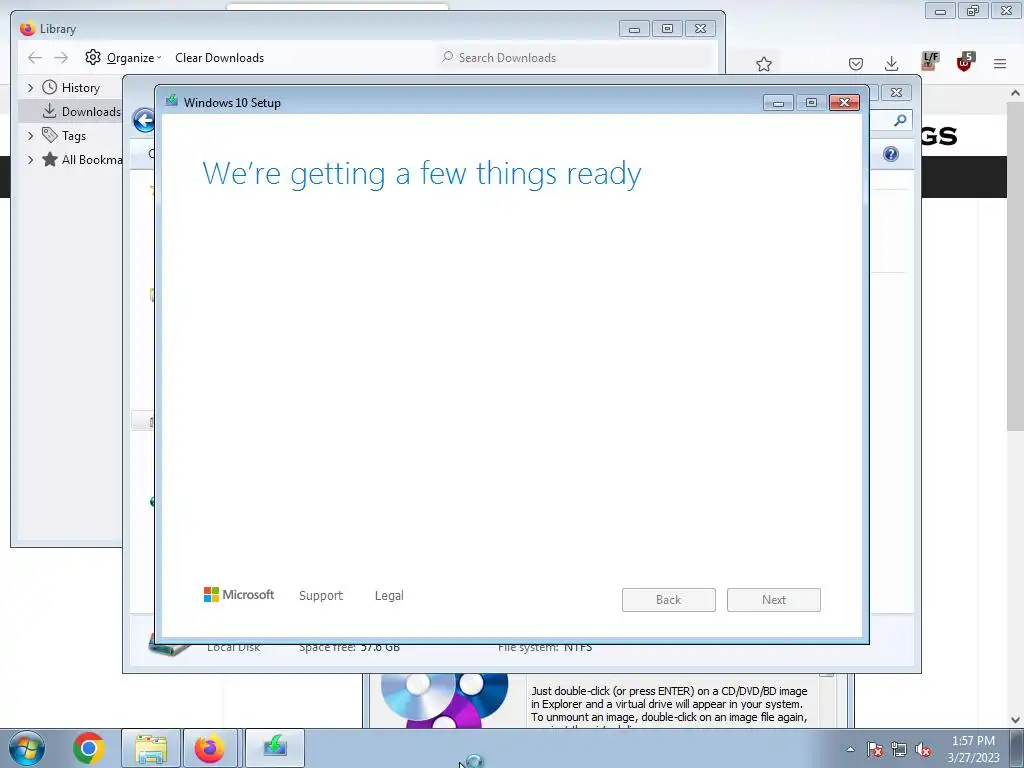The image size is (1024, 768).
Task: Expand the History tree node
Action: click(x=30, y=88)
